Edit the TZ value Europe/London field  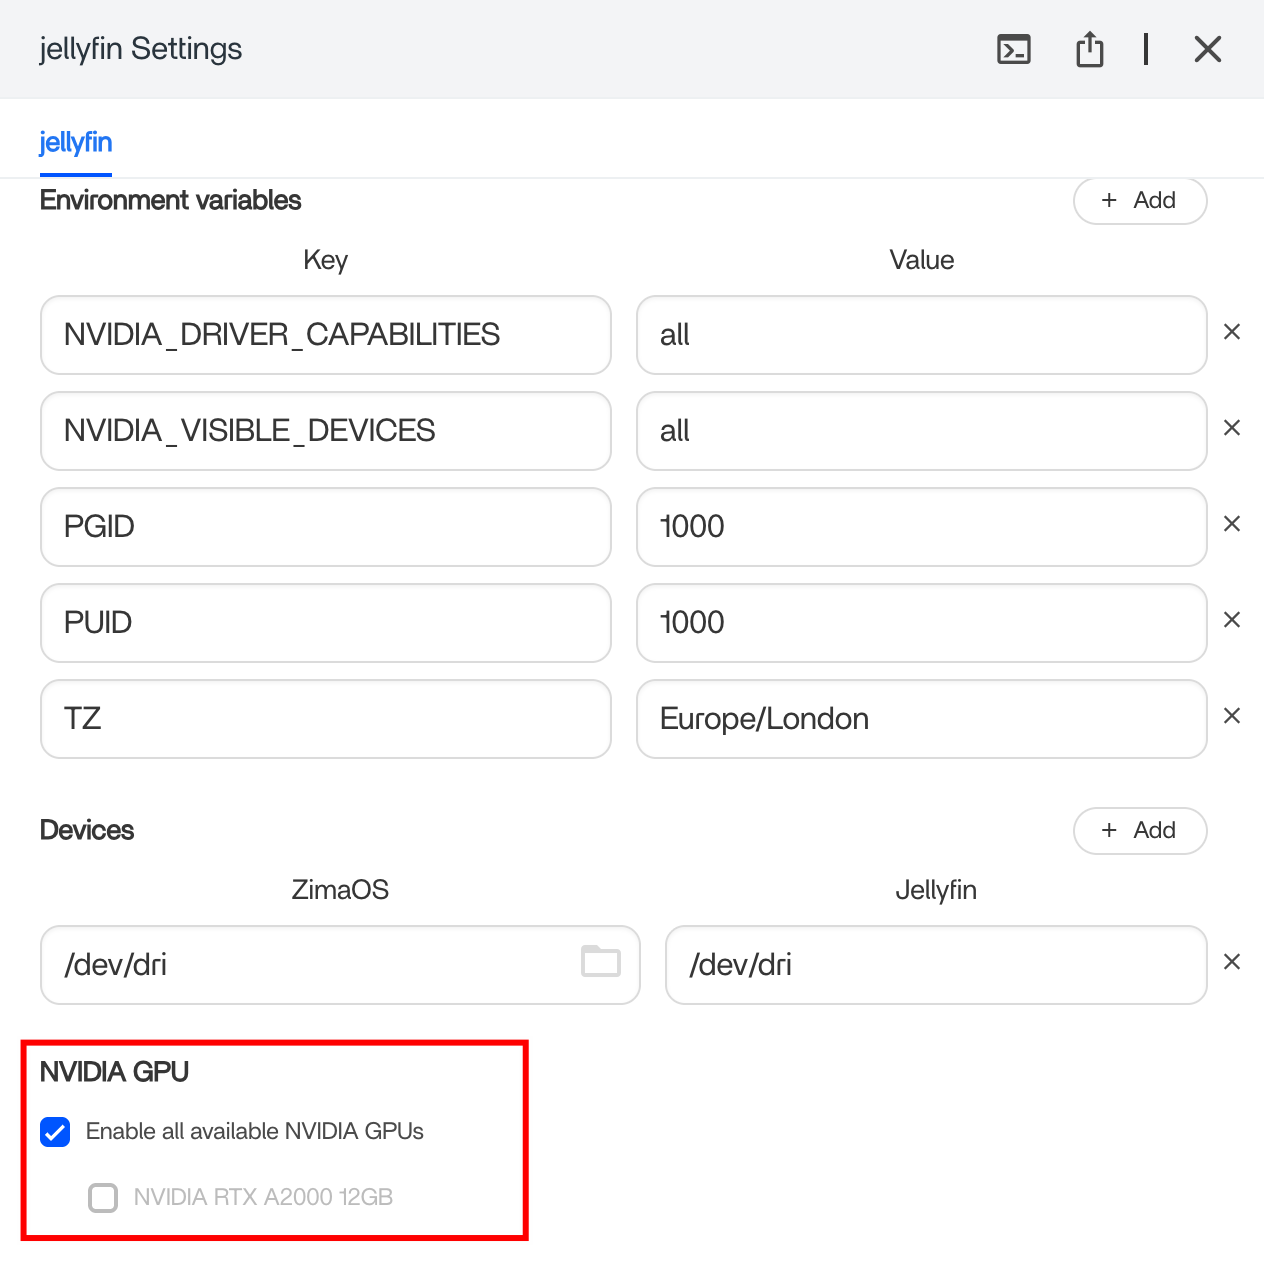(x=920, y=719)
